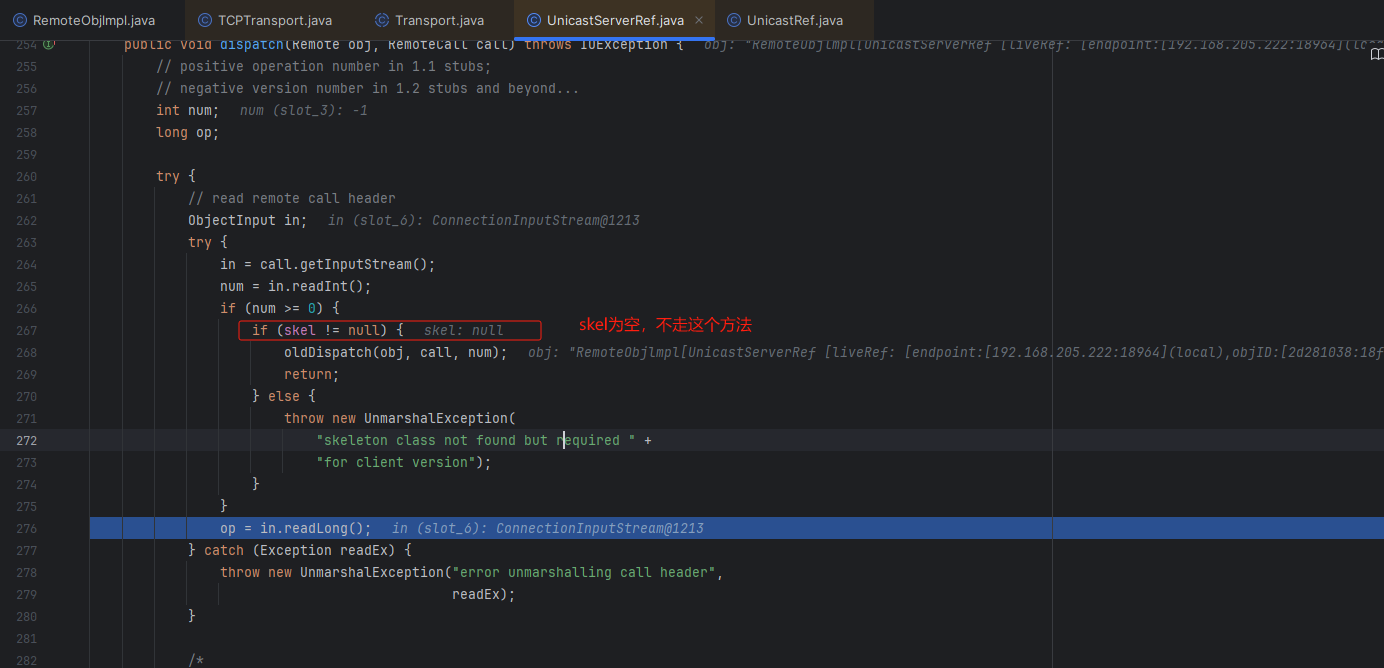The width and height of the screenshot is (1384, 668).
Task: Click the inline hint "skel: null"
Action: point(463,330)
